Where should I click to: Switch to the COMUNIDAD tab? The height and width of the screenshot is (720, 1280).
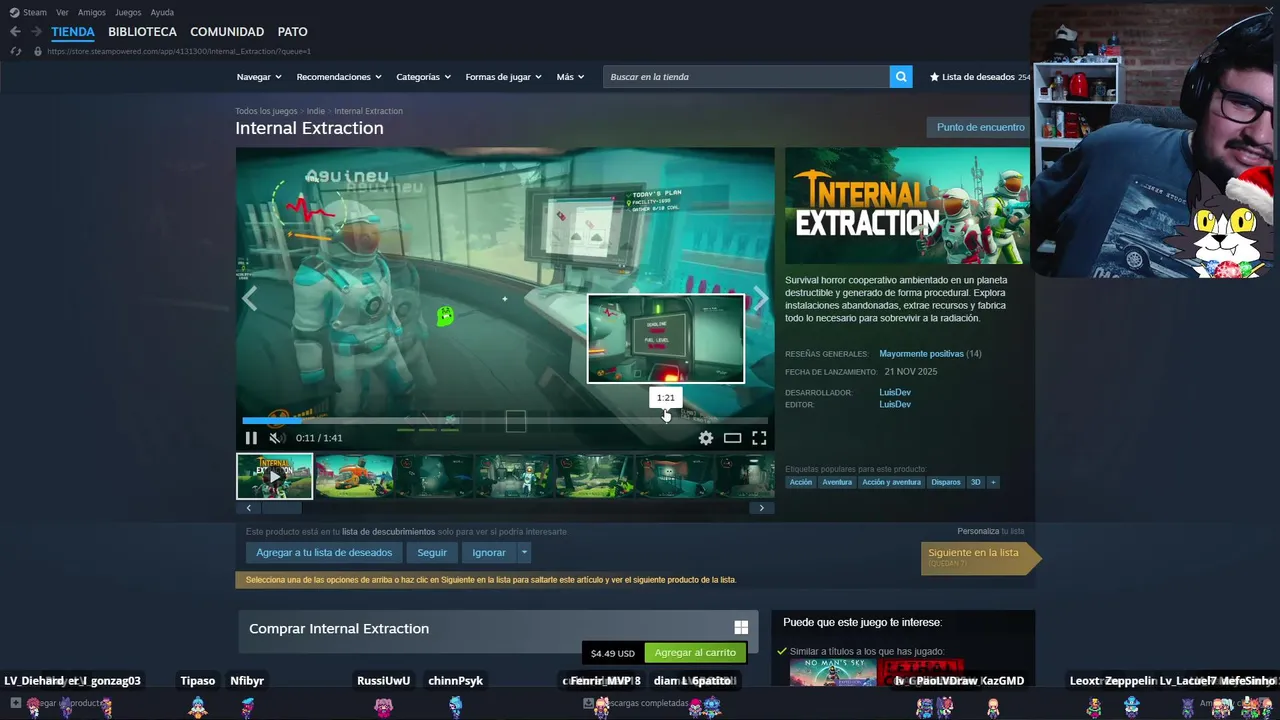pos(227,32)
